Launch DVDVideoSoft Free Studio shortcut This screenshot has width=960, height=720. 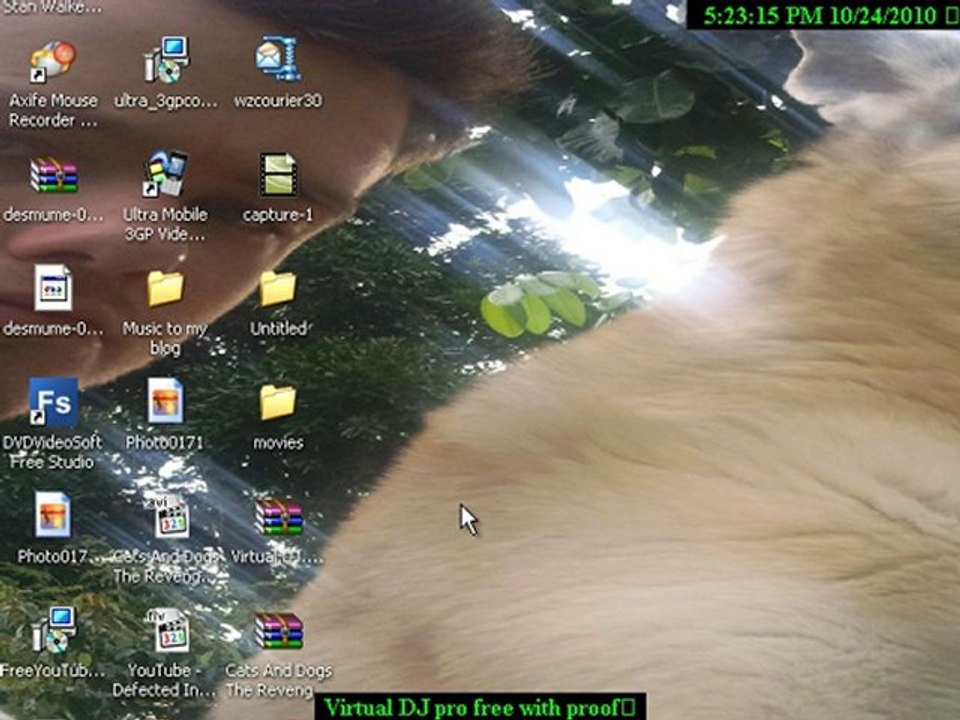[x=53, y=402]
